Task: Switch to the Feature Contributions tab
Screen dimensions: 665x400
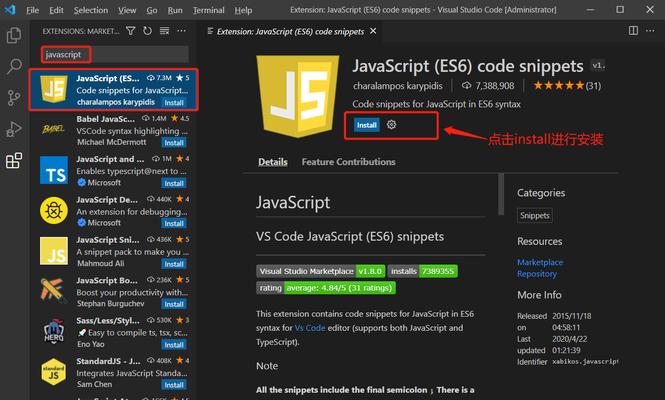Action: [349, 162]
